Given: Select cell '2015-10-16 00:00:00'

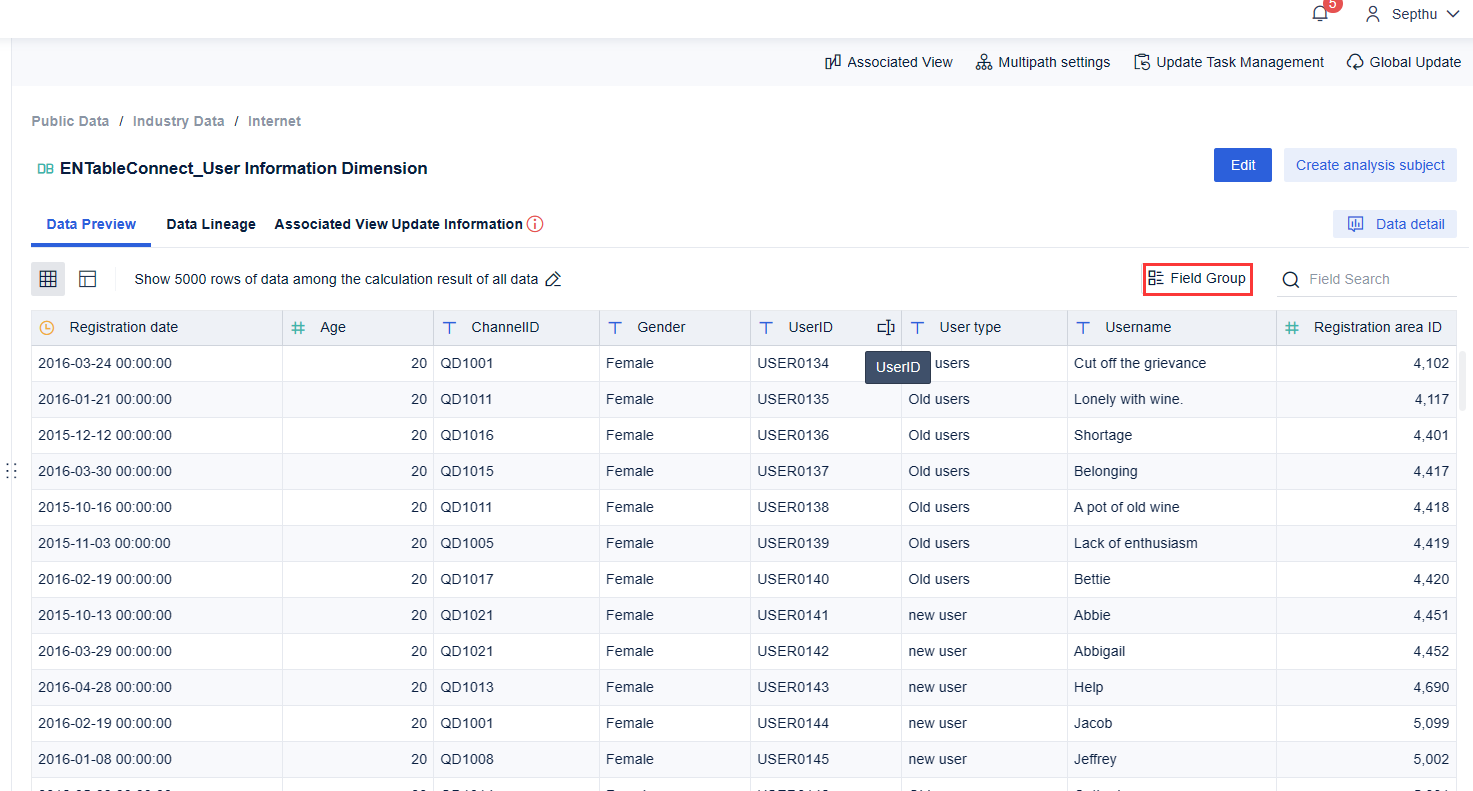Looking at the screenshot, I should (x=157, y=507).
